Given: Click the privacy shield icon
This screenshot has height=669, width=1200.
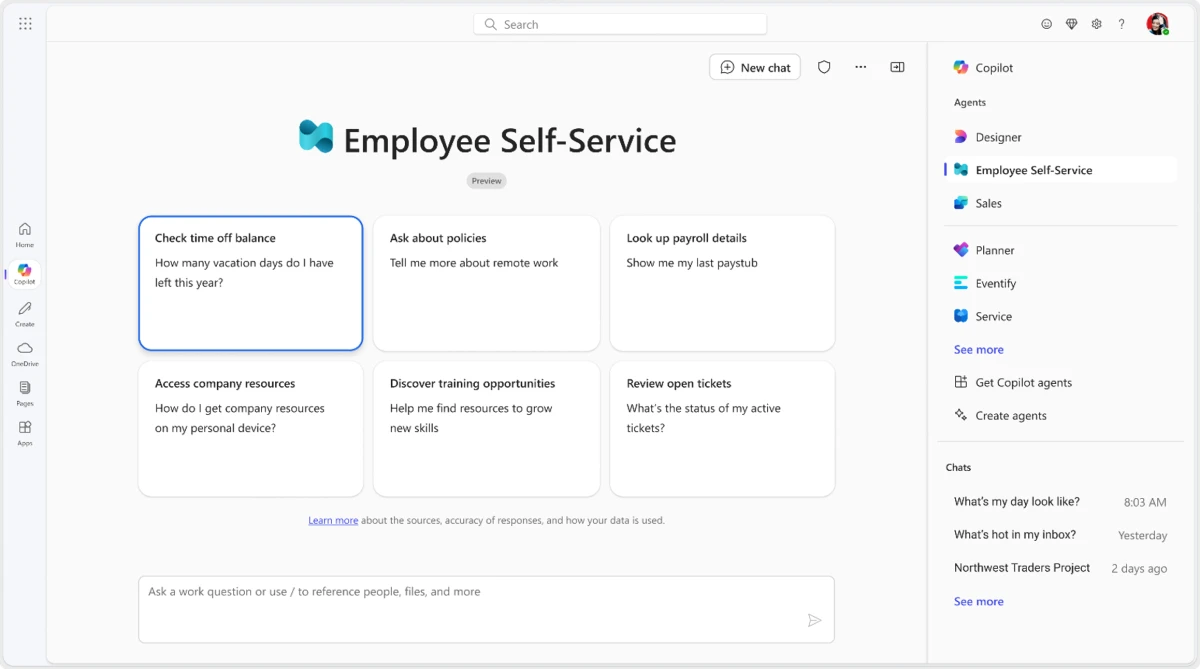Looking at the screenshot, I should tap(824, 67).
